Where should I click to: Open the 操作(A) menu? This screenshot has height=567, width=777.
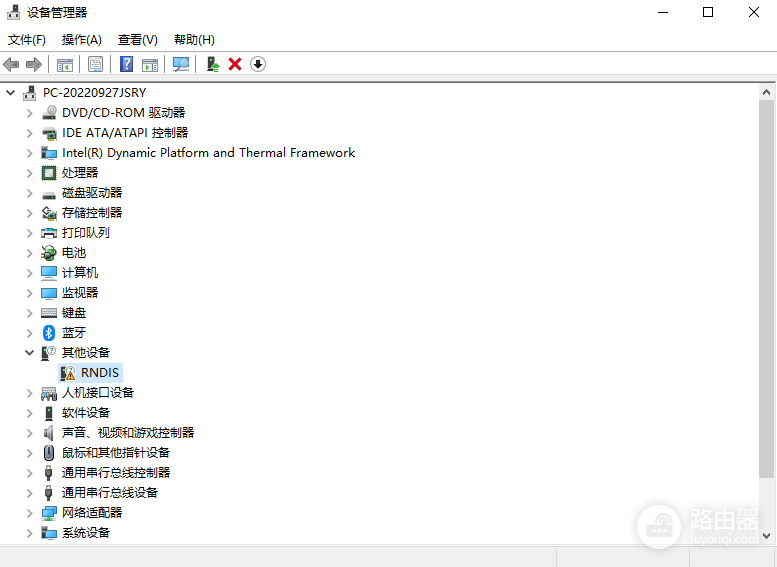tap(82, 40)
